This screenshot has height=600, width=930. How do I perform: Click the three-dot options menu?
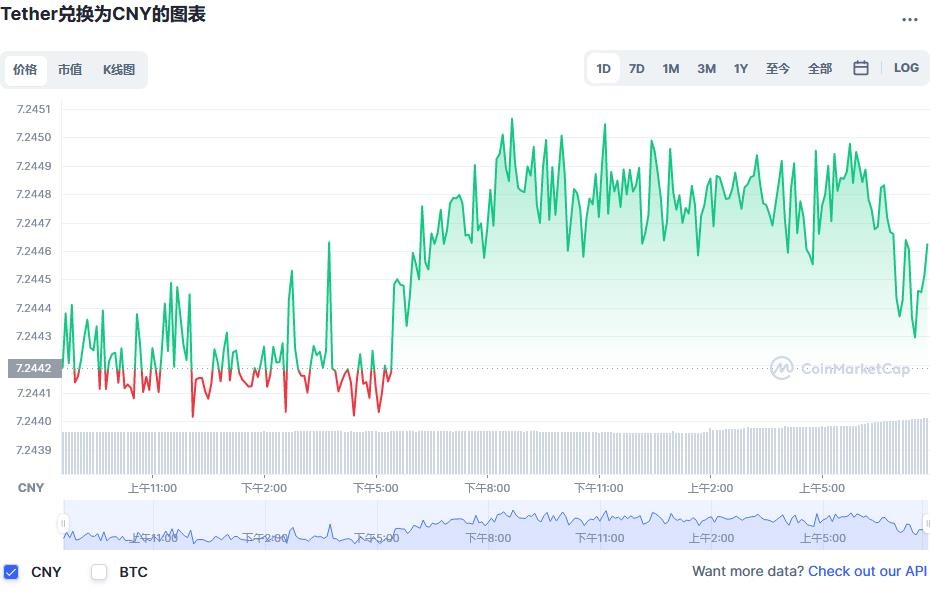pyautogui.click(x=909, y=19)
